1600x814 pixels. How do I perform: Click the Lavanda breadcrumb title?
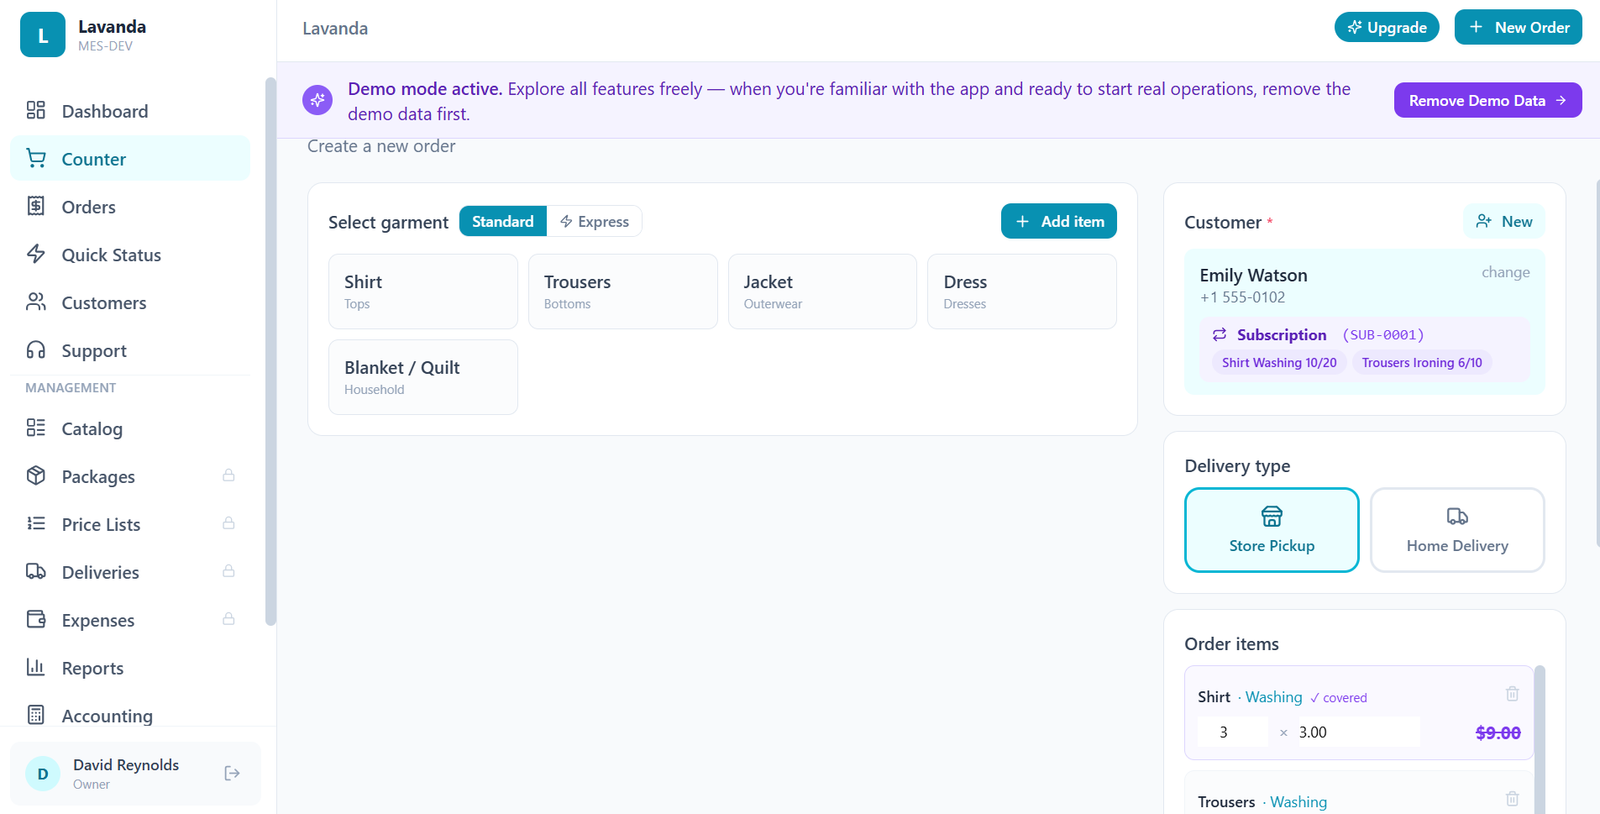click(x=335, y=28)
